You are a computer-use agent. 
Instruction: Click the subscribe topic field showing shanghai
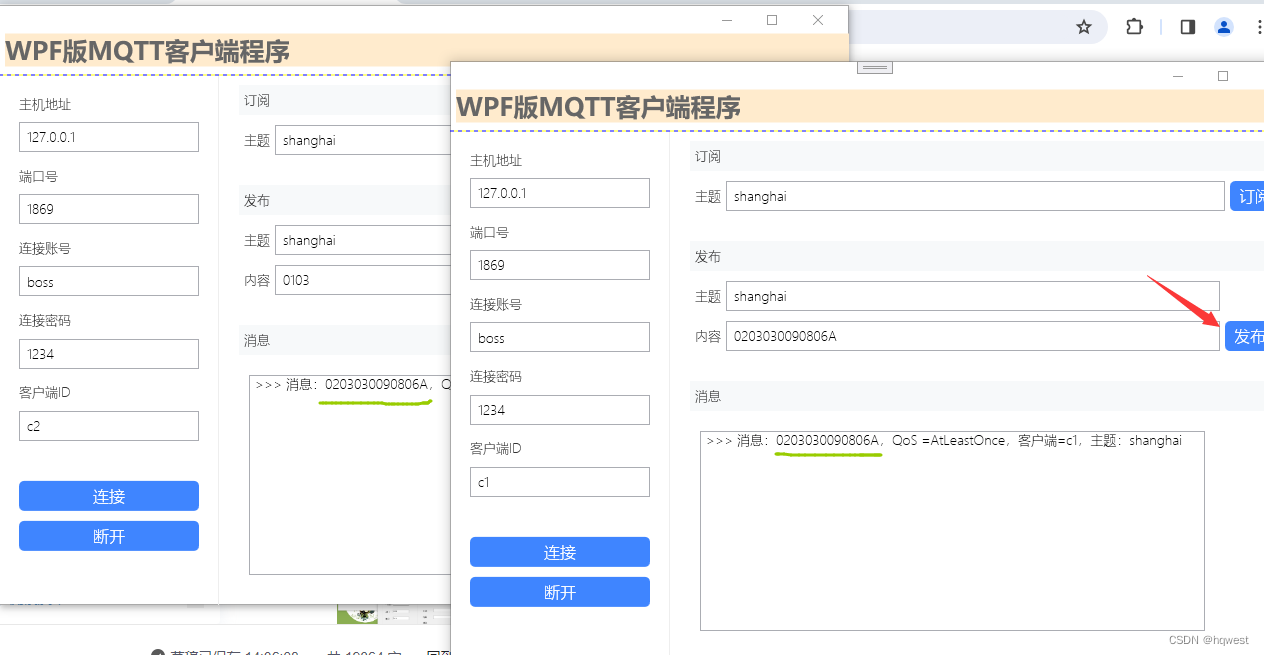(975, 196)
